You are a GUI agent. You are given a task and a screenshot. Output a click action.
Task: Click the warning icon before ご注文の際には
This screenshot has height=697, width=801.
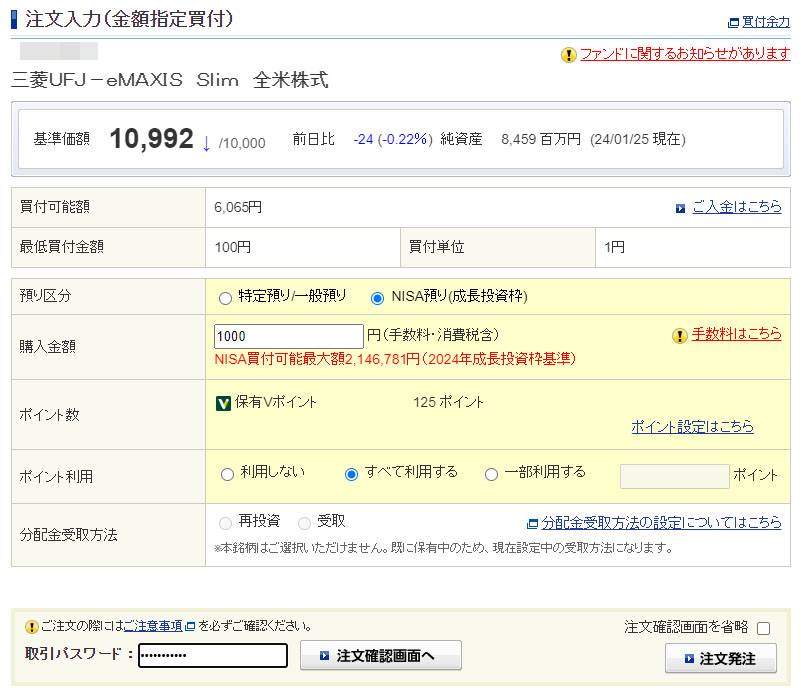pyautogui.click(x=31, y=627)
